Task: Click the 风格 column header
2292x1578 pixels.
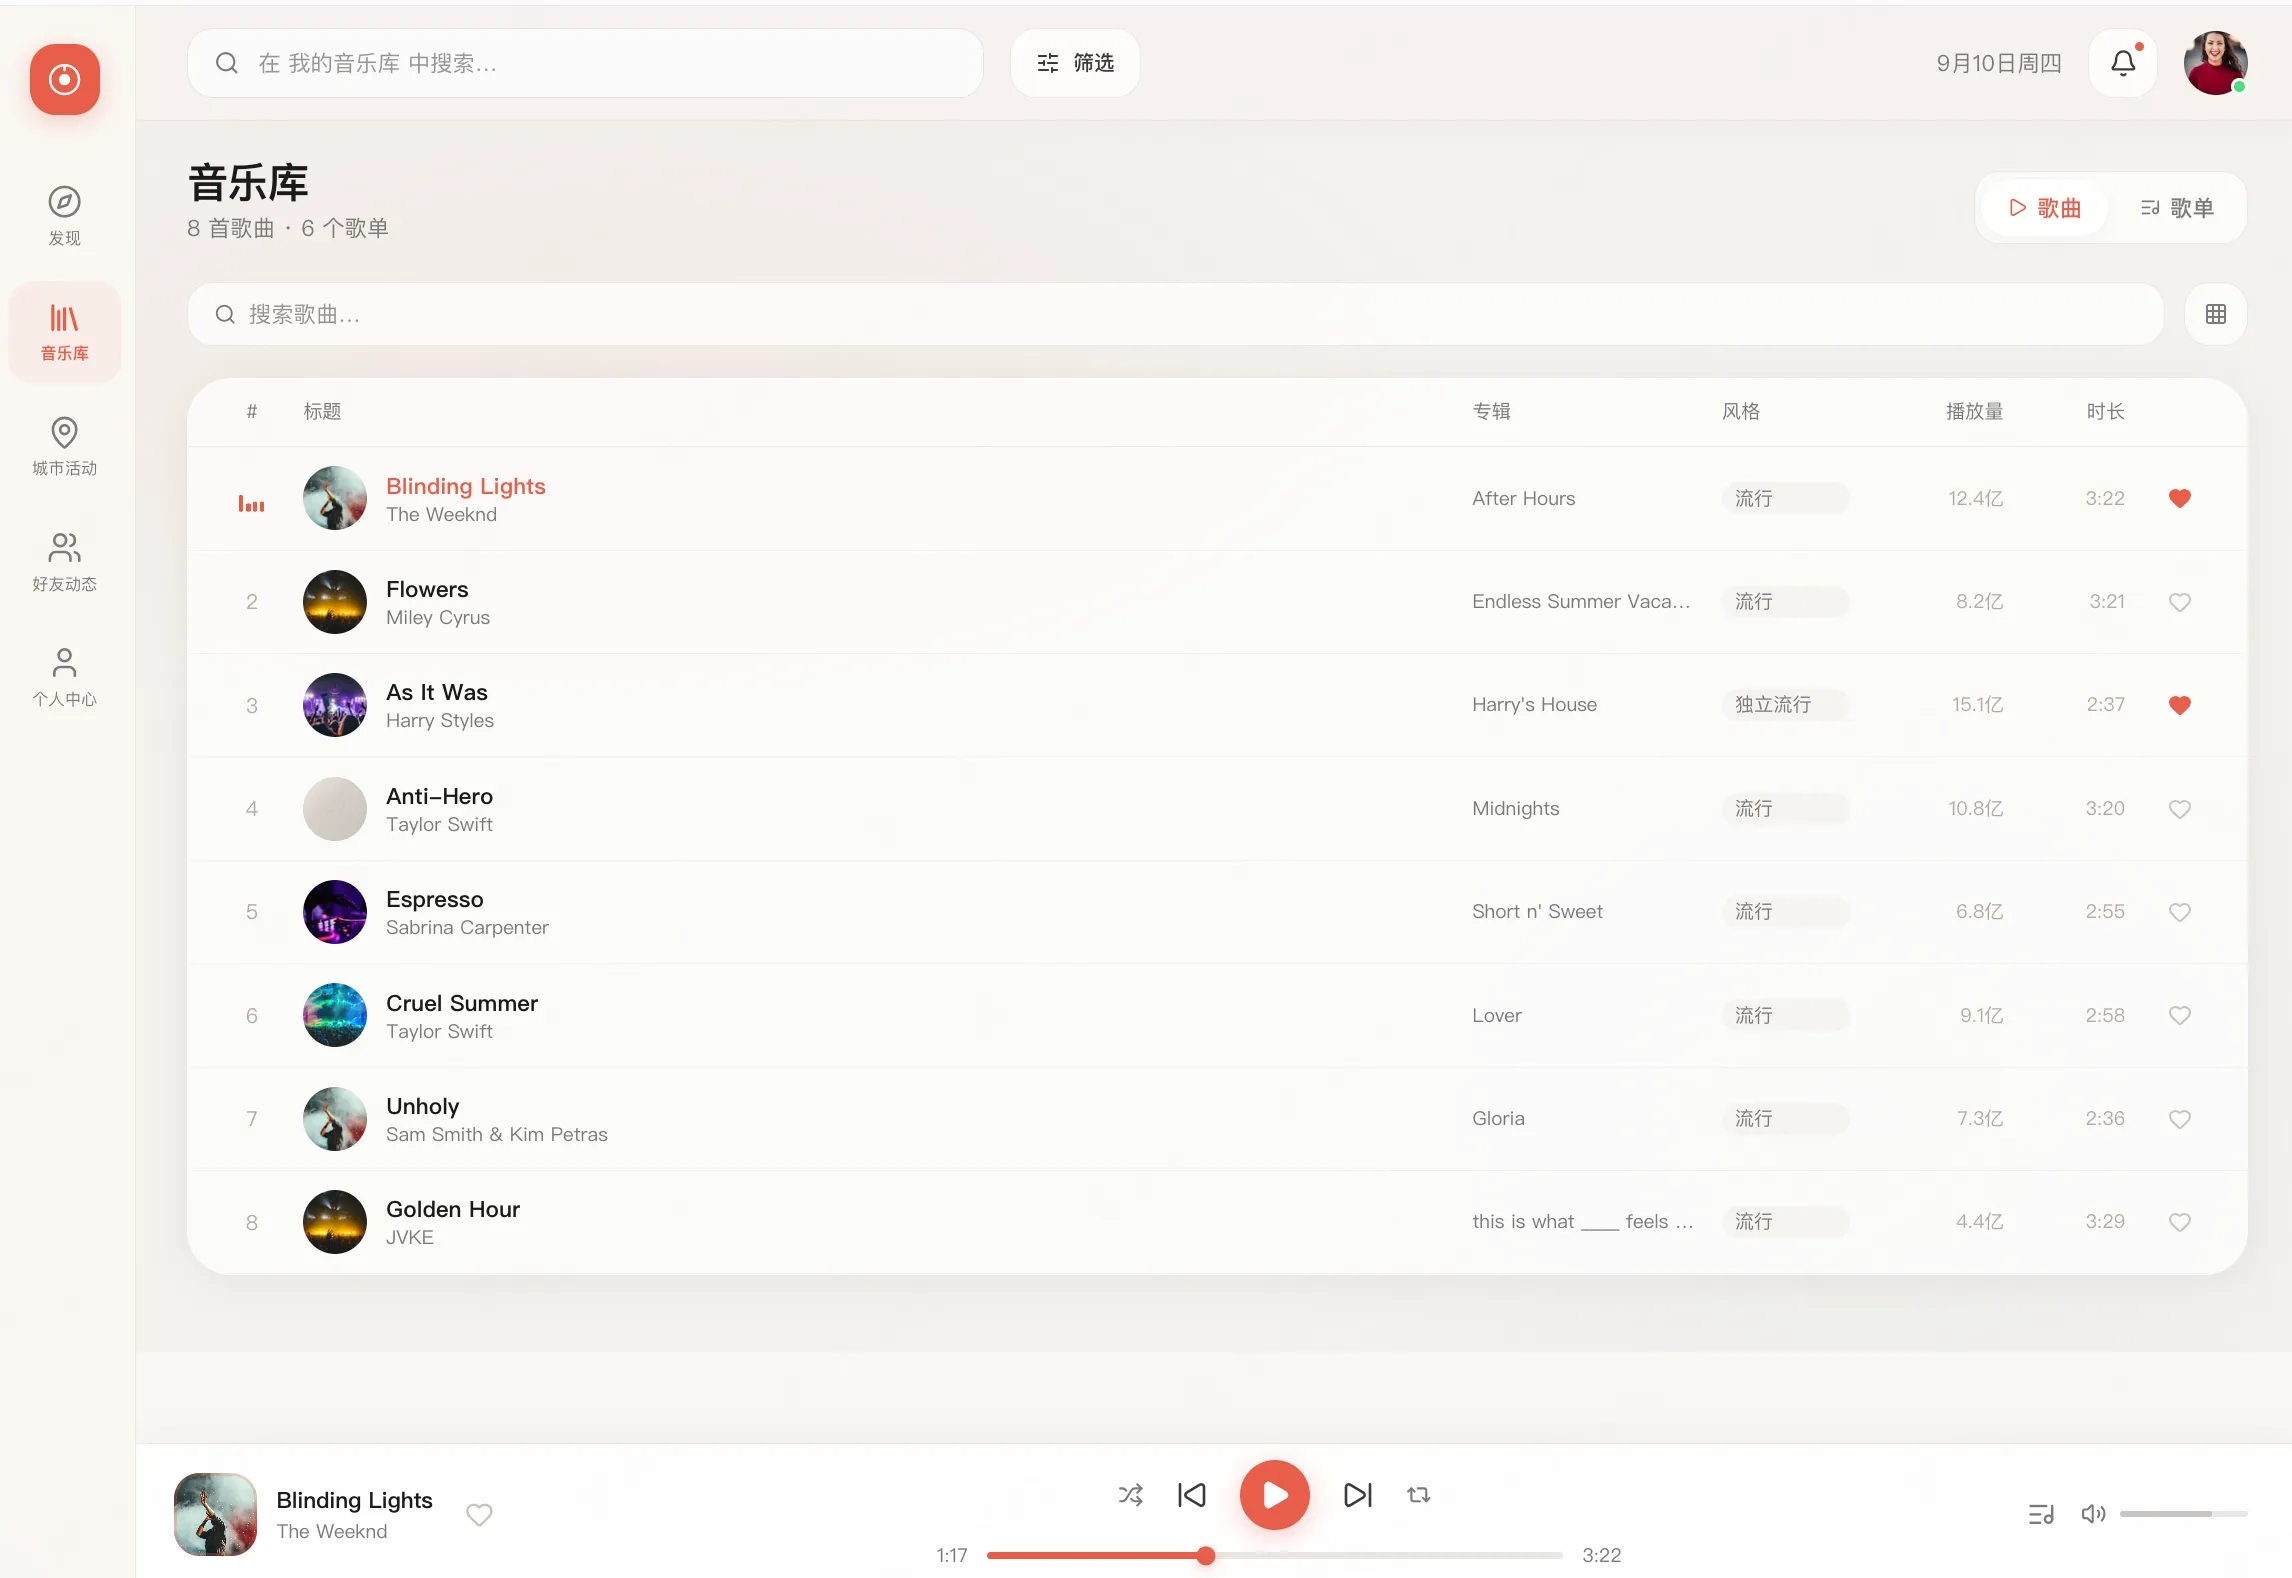Action: click(1741, 411)
